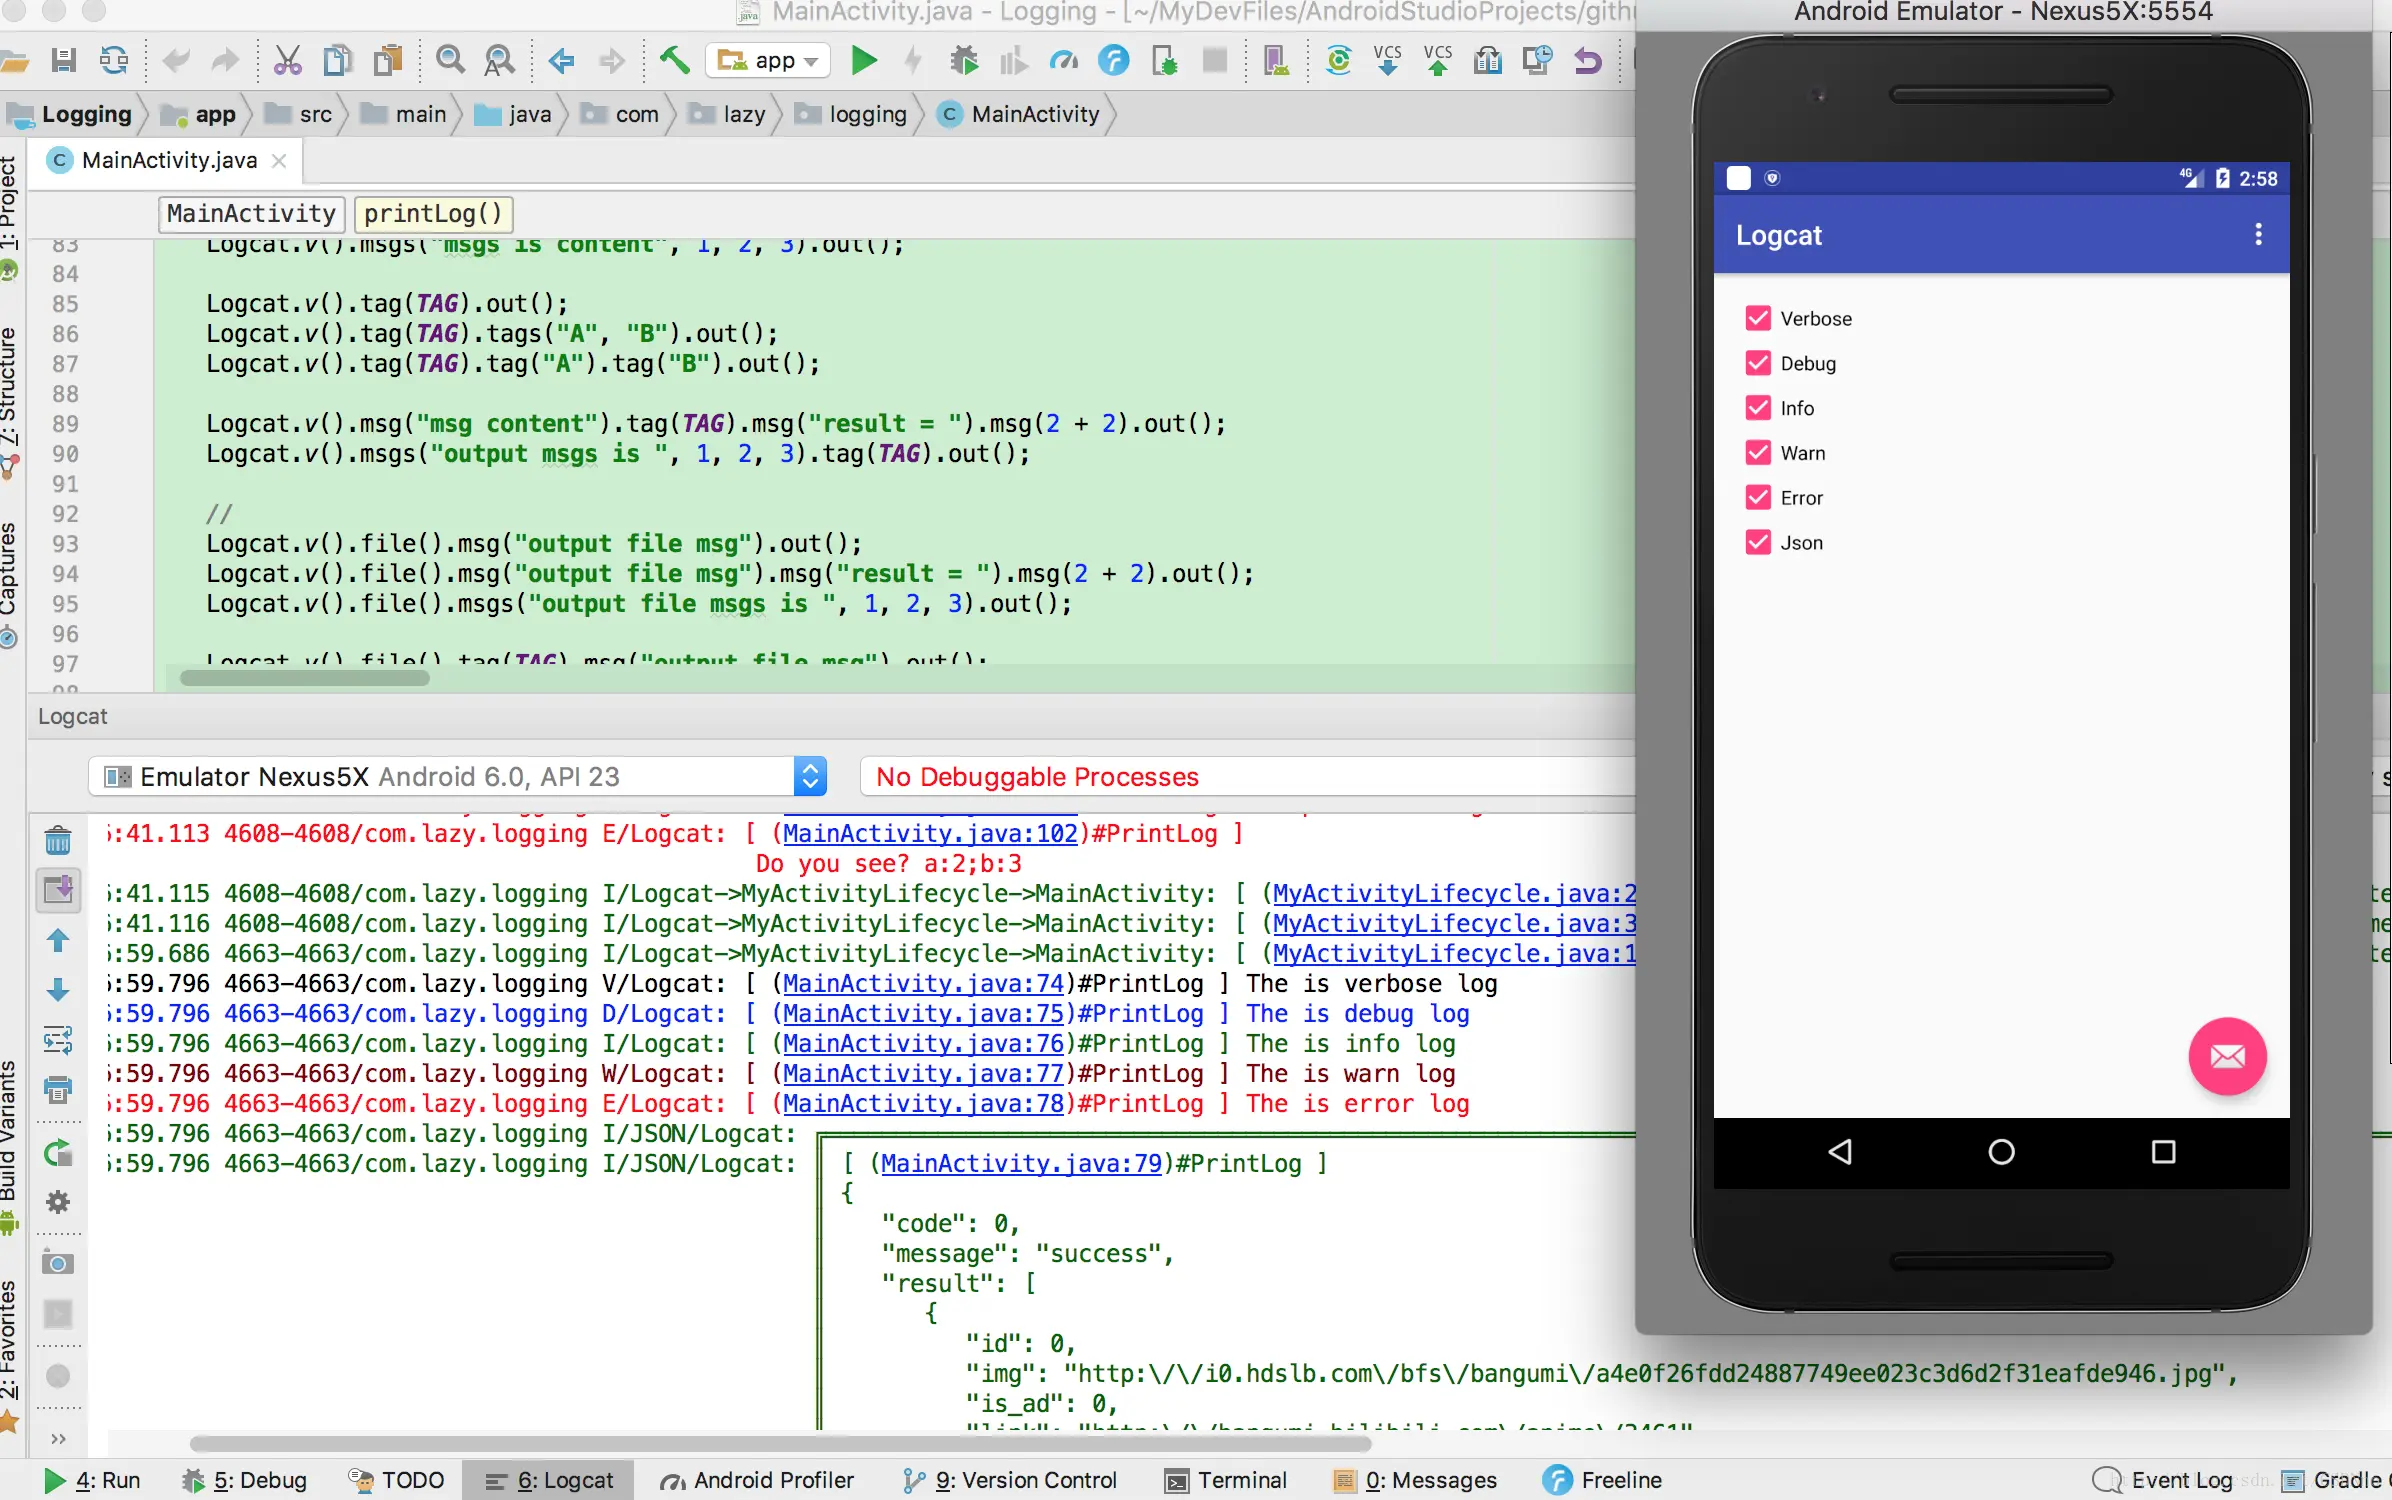This screenshot has height=1500, width=2392.
Task: Click the green Run app button
Action: 864,61
